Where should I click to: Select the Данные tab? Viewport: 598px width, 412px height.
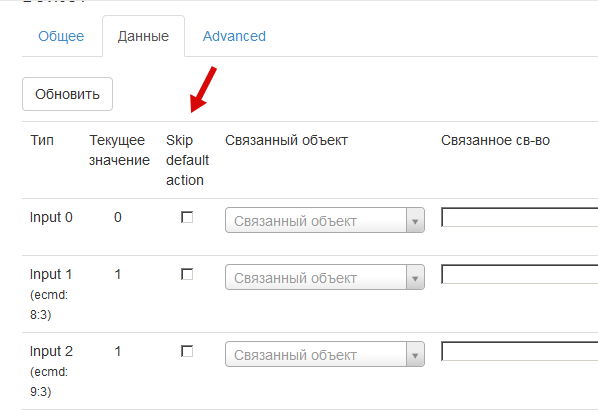pyautogui.click(x=143, y=36)
